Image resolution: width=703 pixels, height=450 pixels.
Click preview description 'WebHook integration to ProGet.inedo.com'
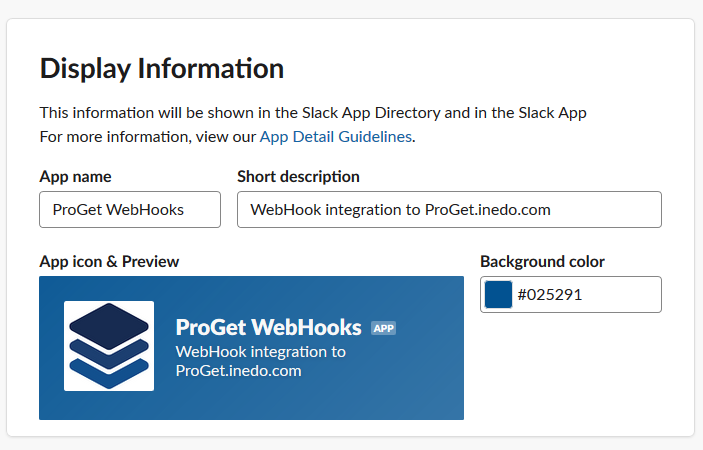(260, 361)
